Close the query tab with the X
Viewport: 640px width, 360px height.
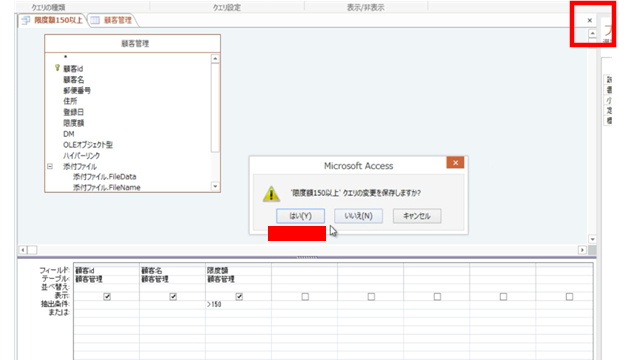(589, 20)
